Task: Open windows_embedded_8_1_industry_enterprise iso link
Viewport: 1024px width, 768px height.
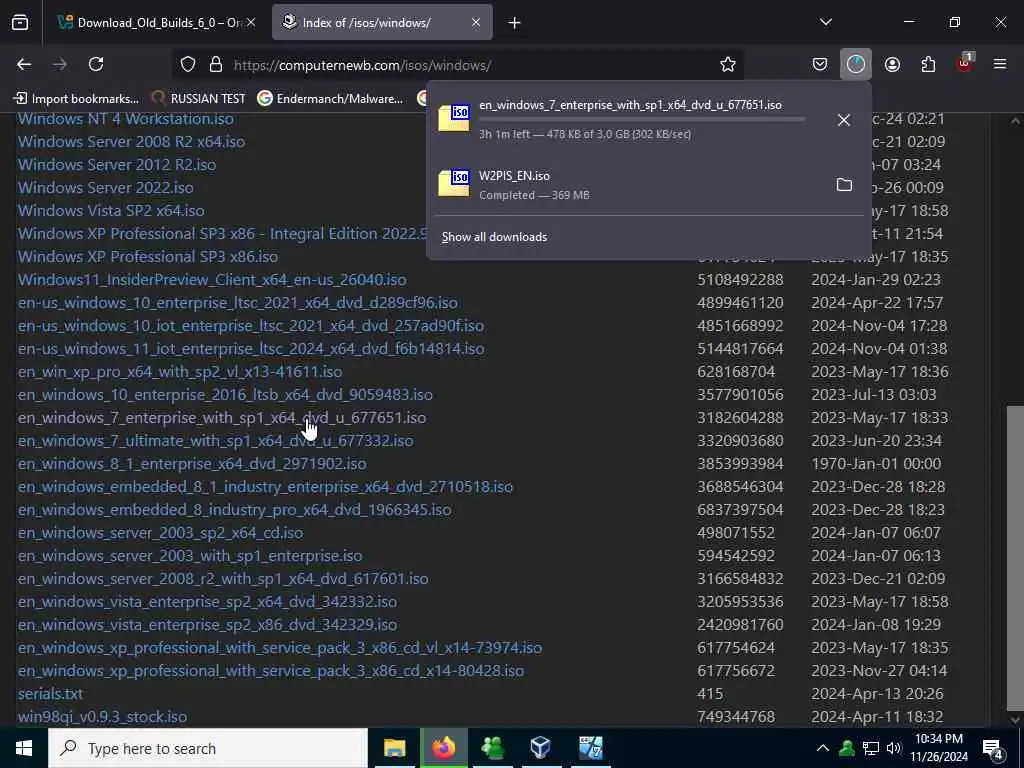Action: click(x=265, y=487)
